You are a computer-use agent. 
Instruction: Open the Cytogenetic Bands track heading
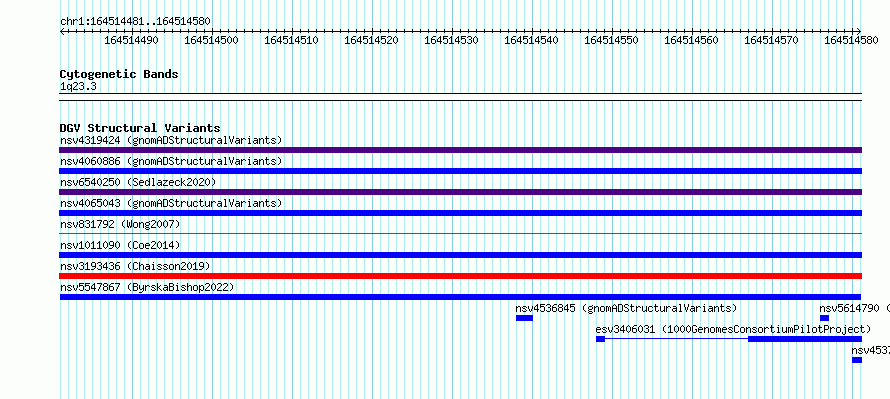119,74
